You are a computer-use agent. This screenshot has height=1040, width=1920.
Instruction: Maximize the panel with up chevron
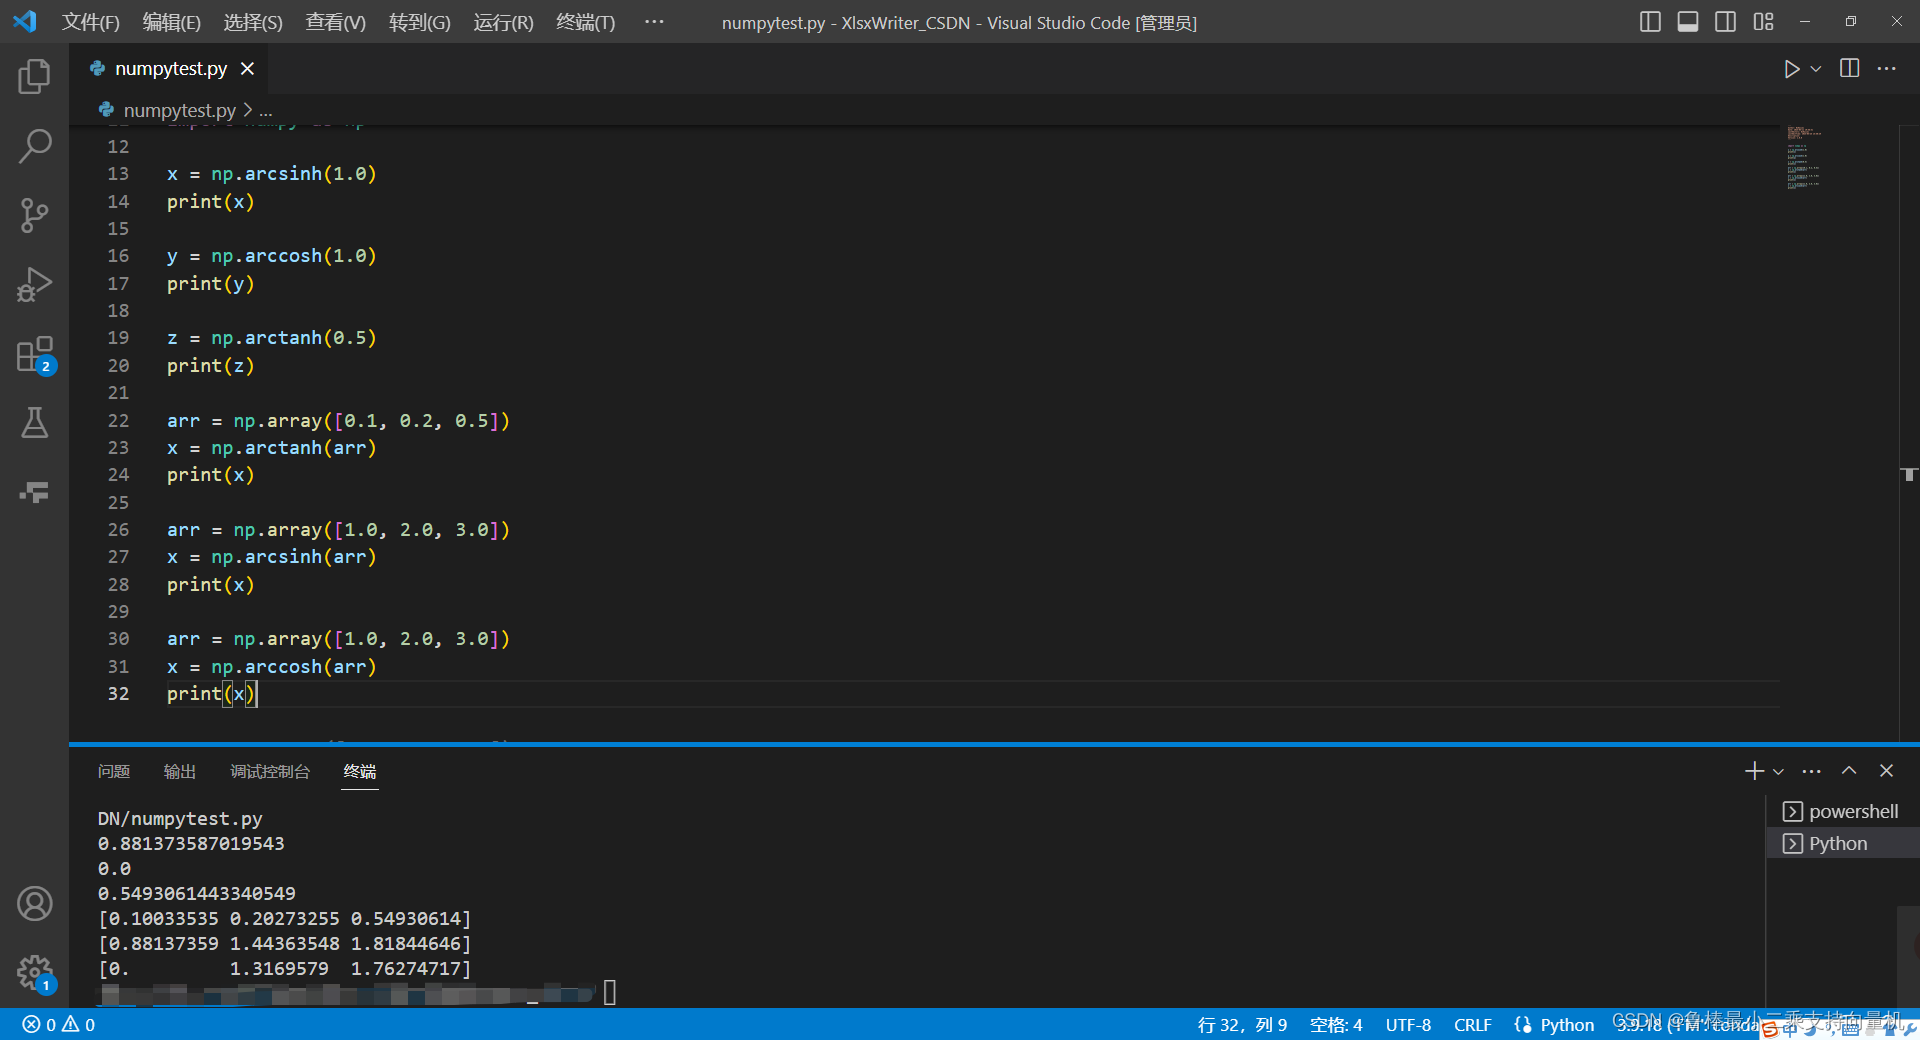[1849, 771]
